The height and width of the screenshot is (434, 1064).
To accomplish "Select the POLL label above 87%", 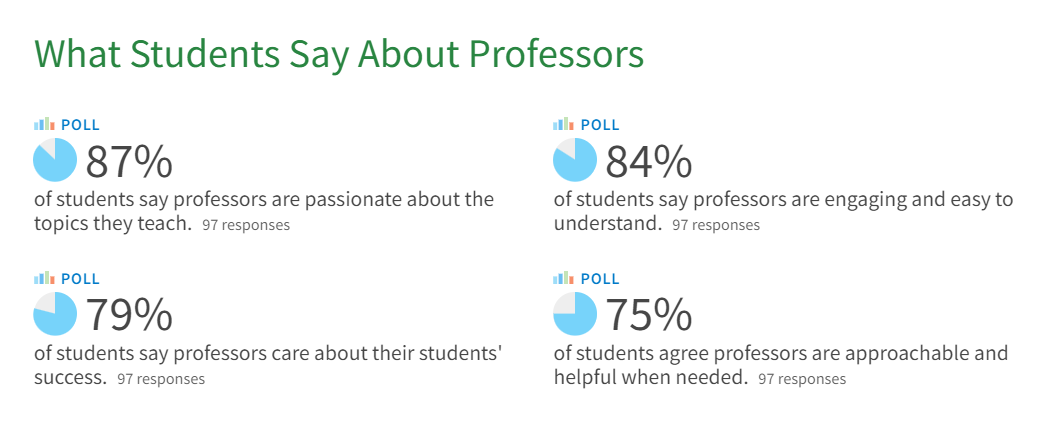I will (80, 125).
